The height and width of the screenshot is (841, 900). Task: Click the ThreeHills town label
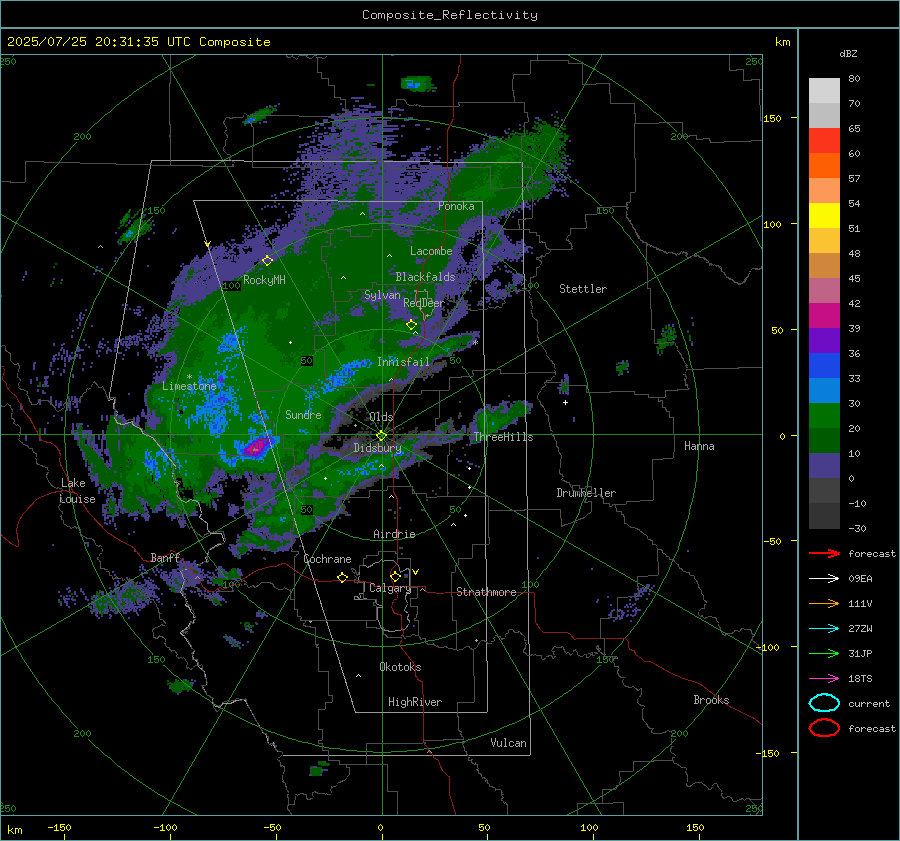(x=503, y=437)
